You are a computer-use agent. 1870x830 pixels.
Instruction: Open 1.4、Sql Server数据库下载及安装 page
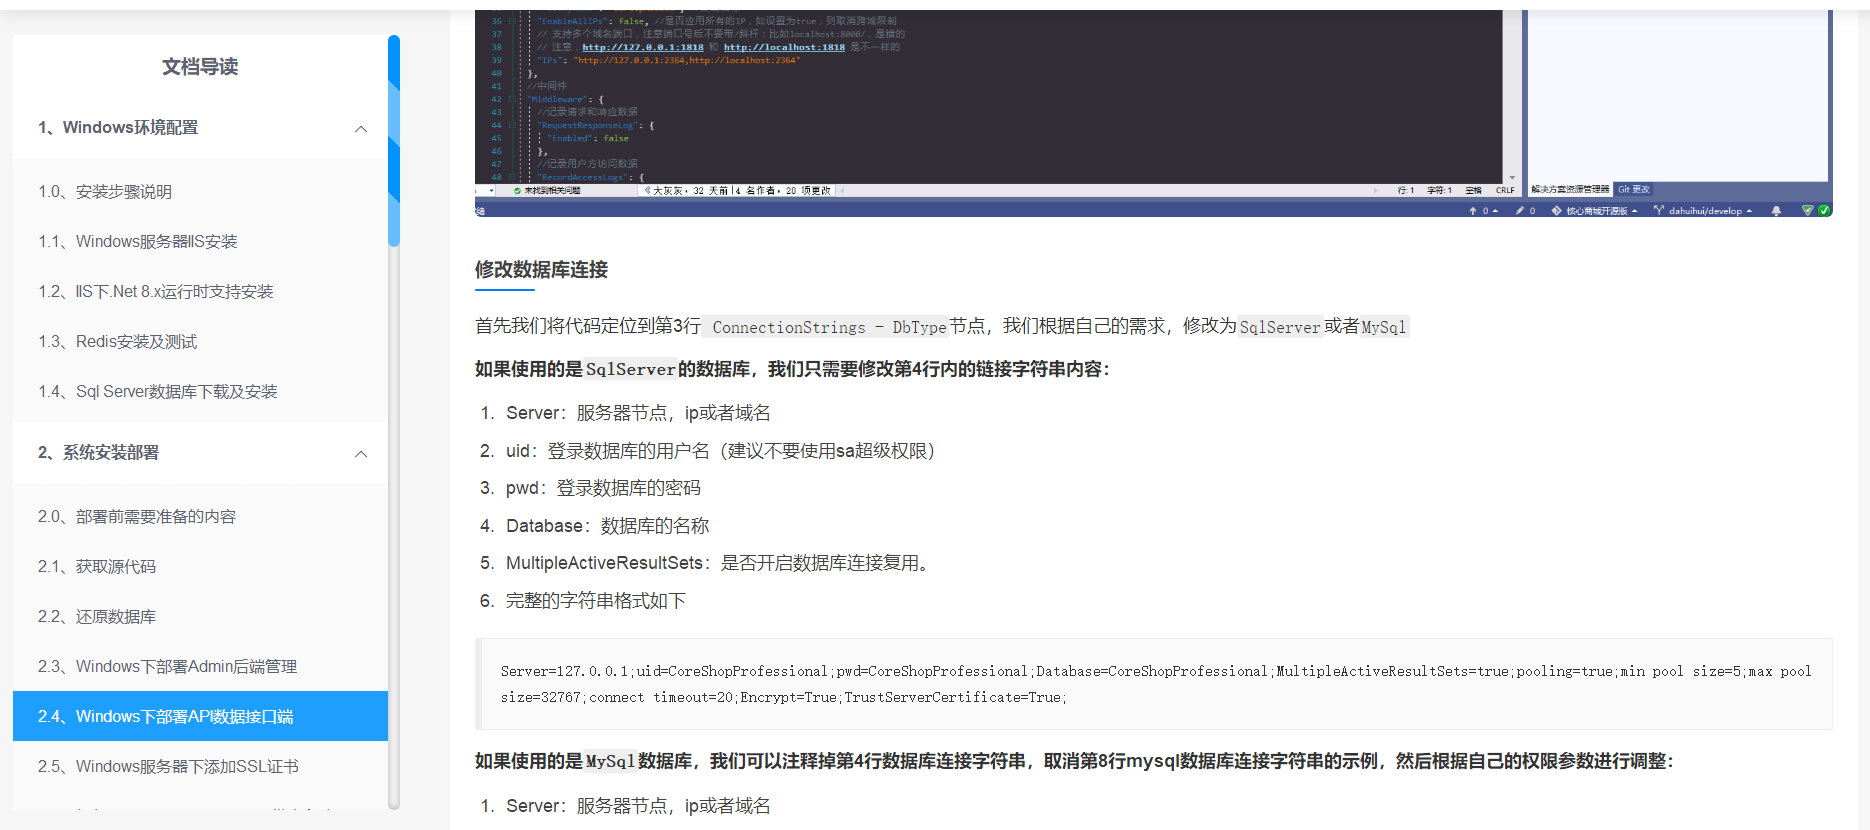[158, 391]
